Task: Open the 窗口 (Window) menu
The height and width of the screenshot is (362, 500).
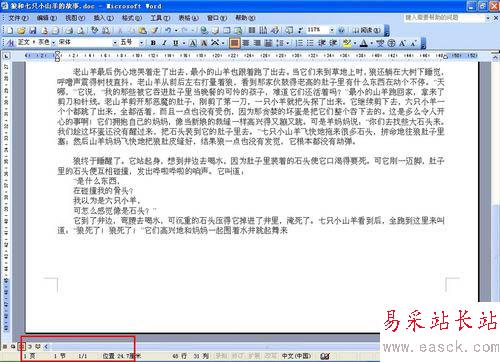Action: click(217, 18)
